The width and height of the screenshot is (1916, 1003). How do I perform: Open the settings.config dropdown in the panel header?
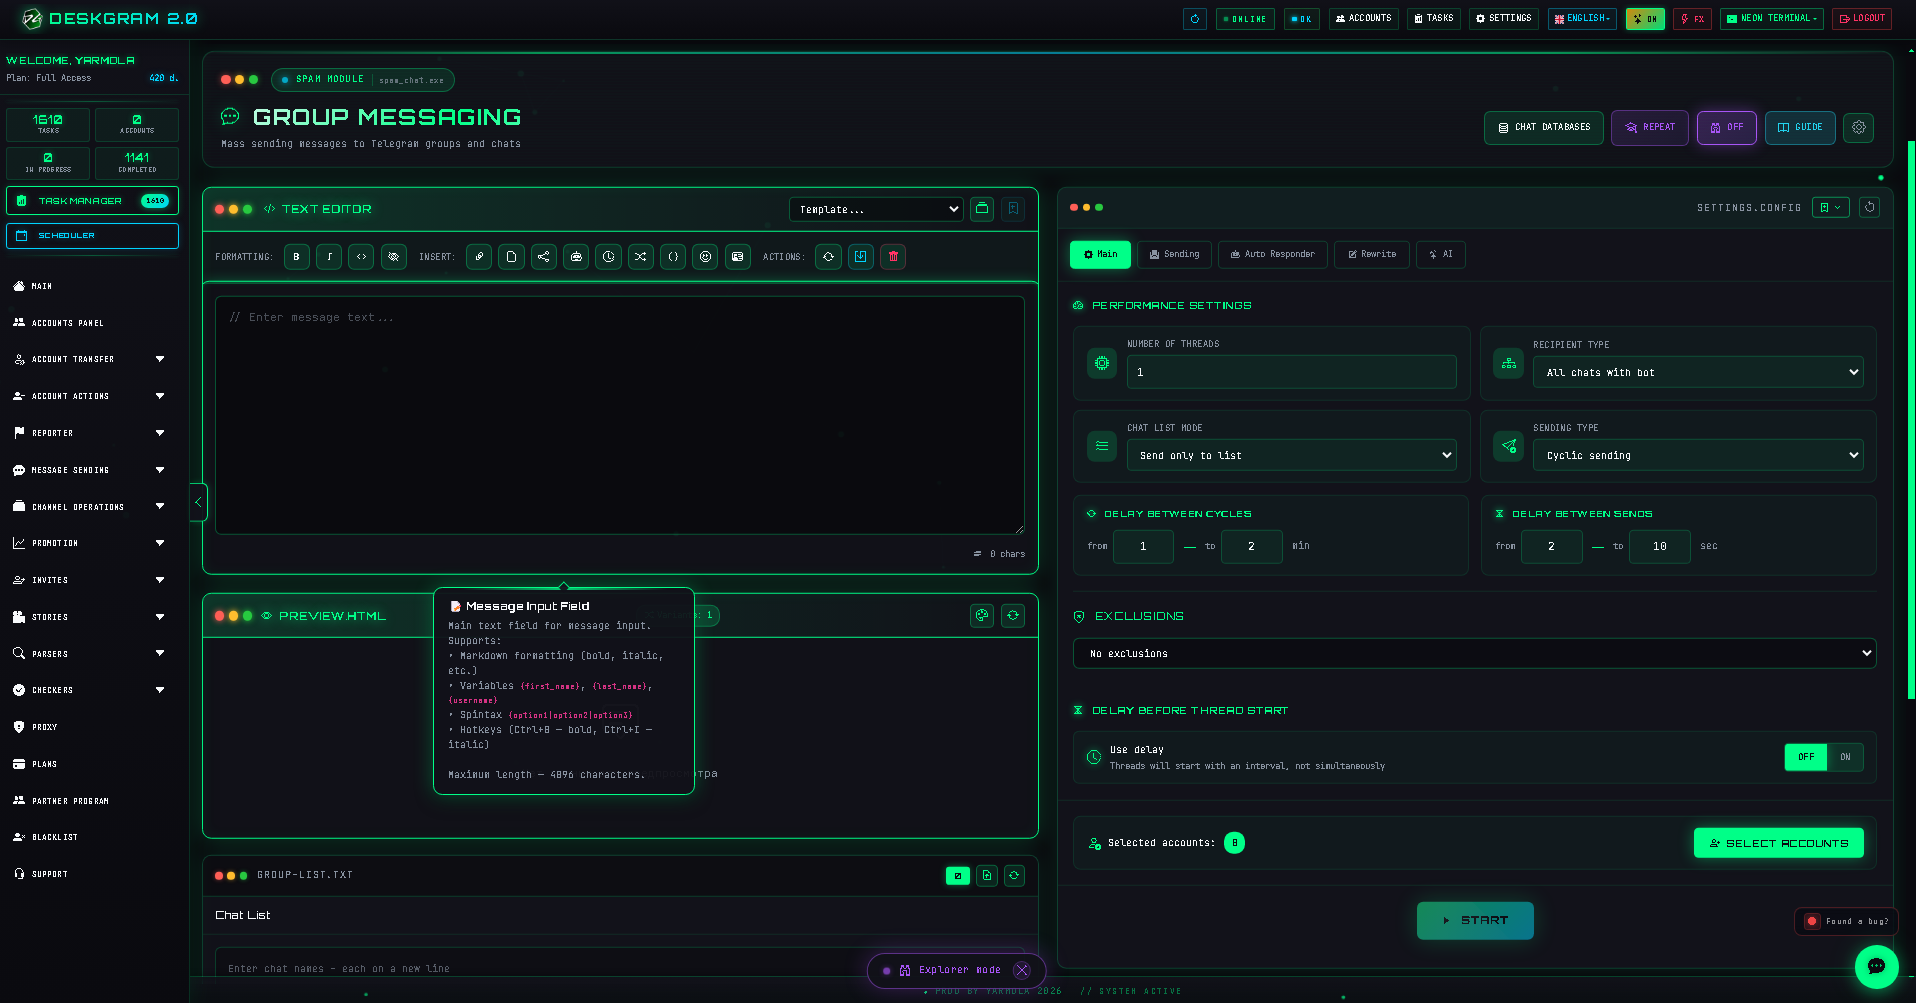click(x=1831, y=208)
